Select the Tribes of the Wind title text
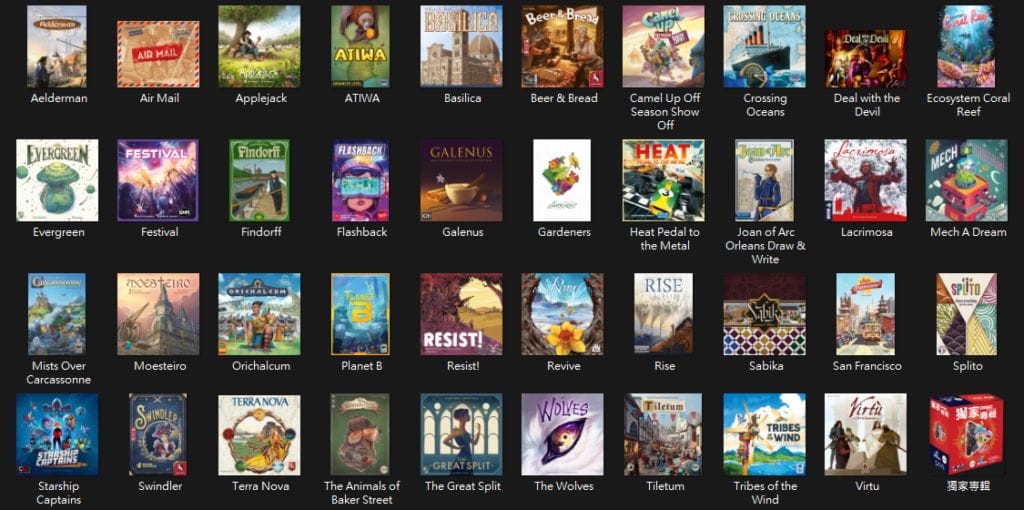 [x=765, y=493]
